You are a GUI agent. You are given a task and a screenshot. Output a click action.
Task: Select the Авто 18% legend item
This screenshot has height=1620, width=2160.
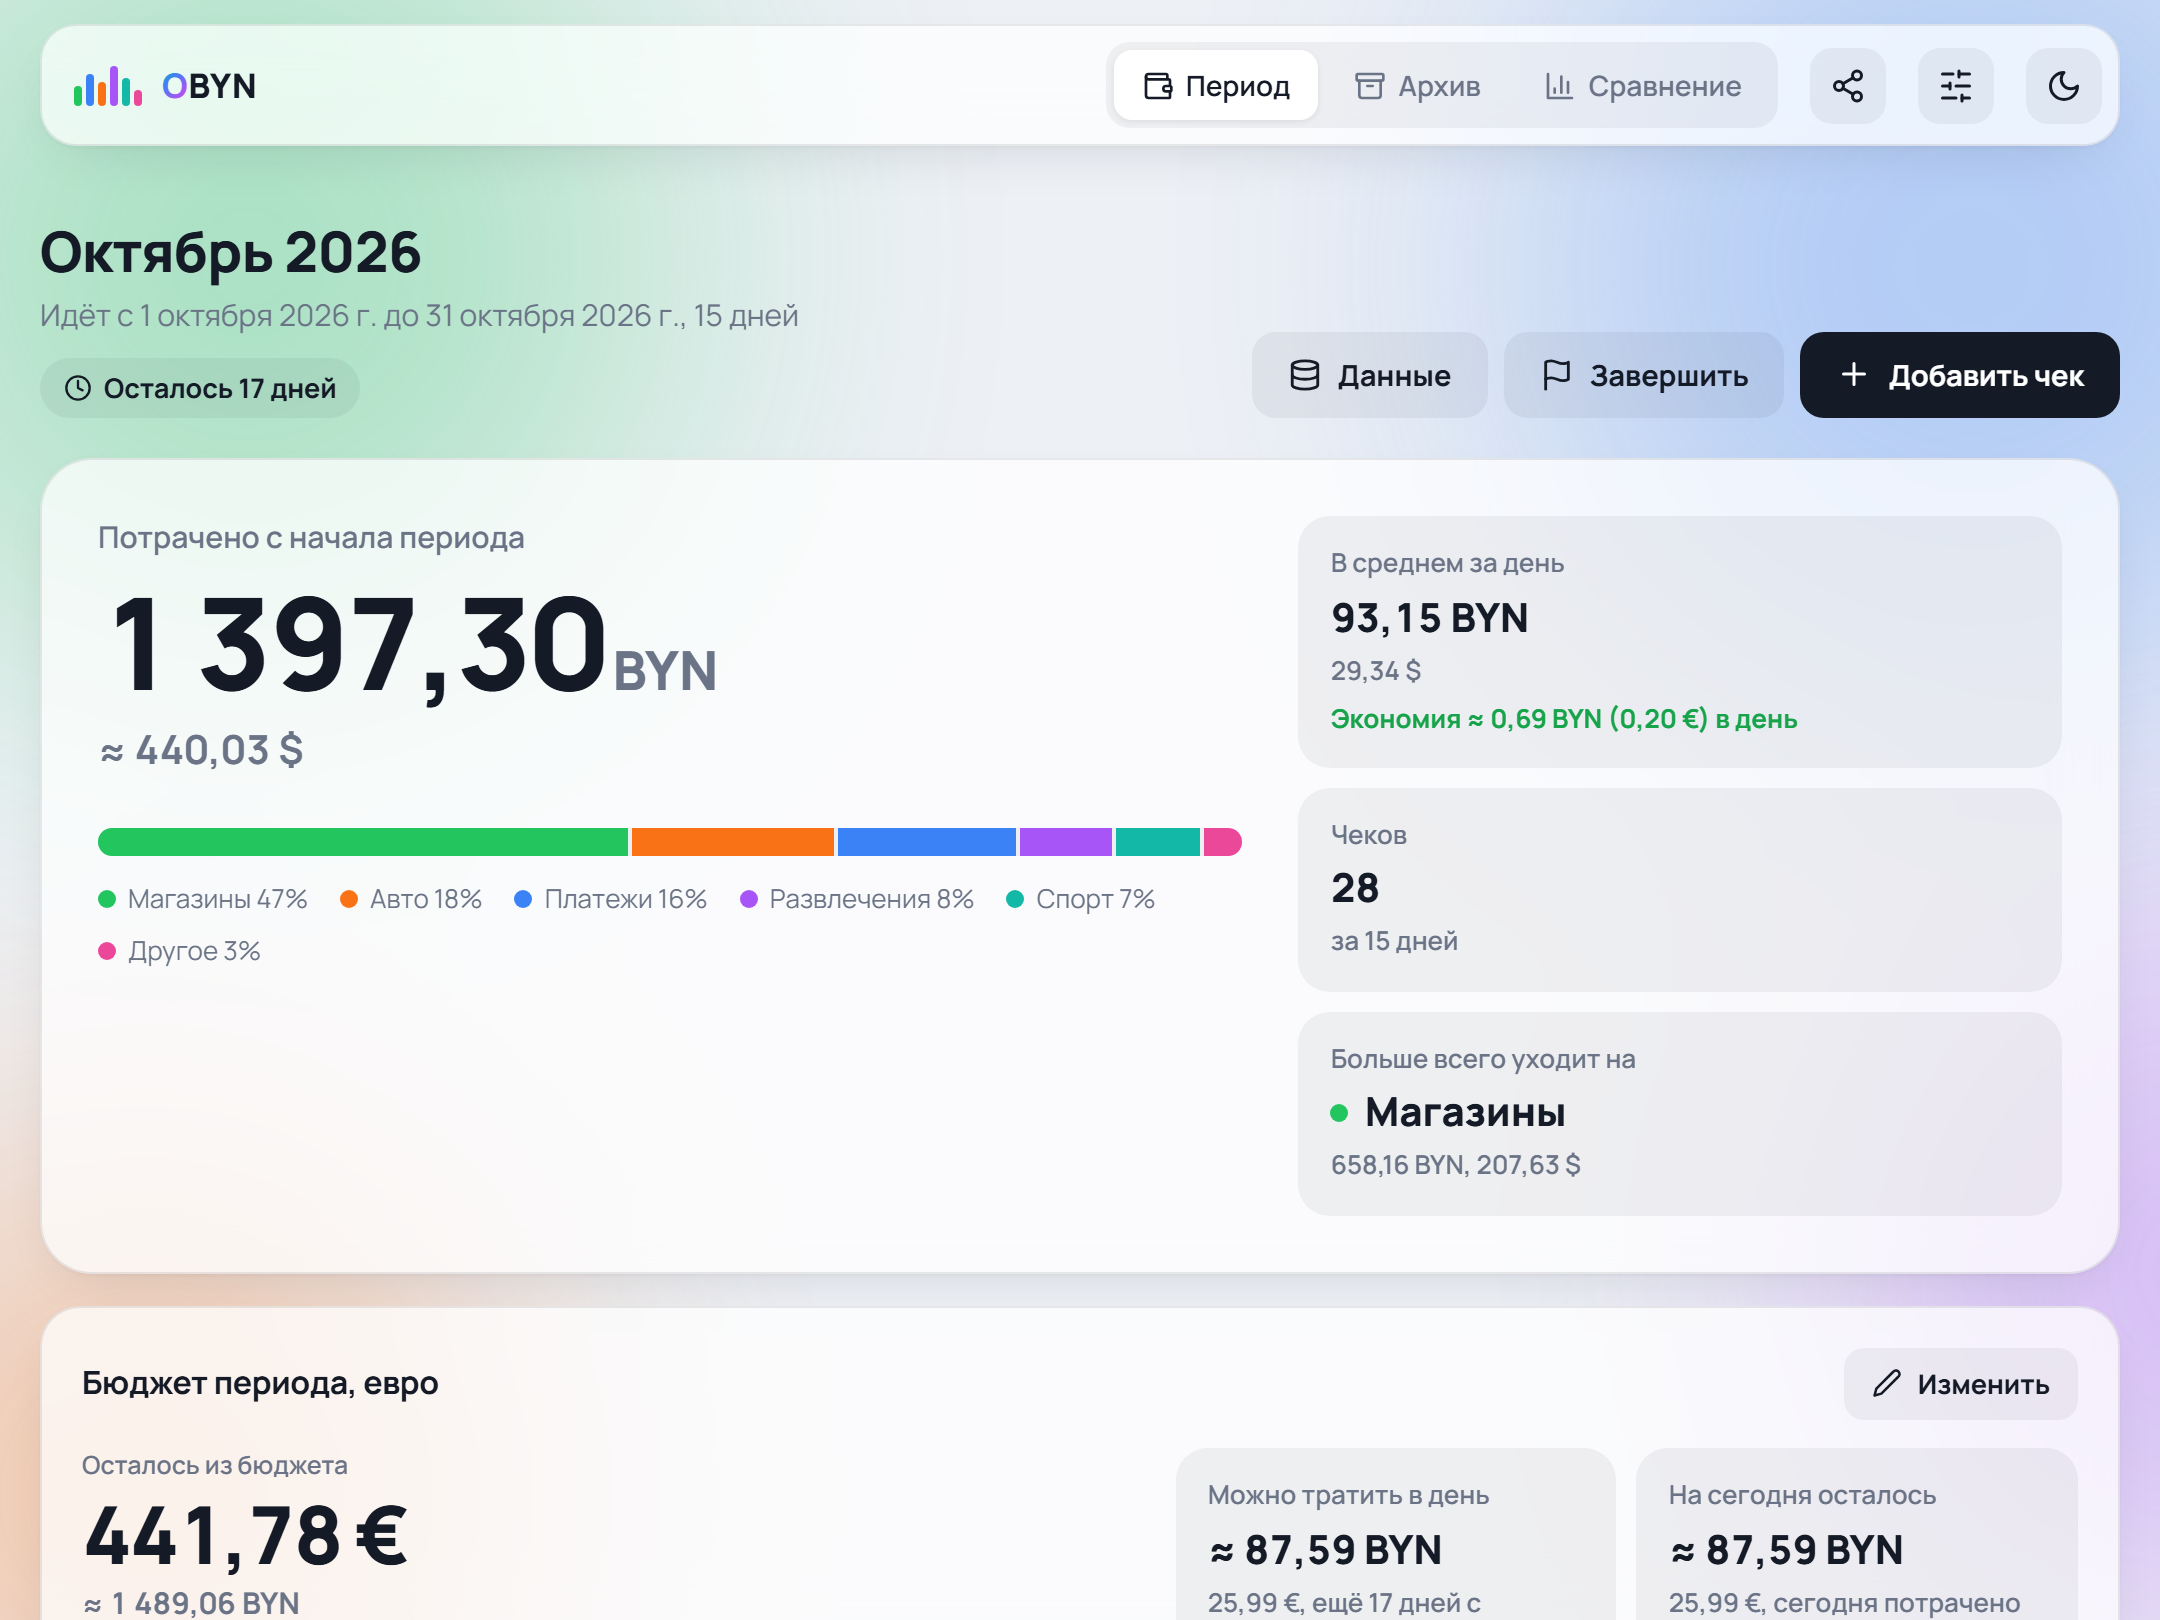411,899
